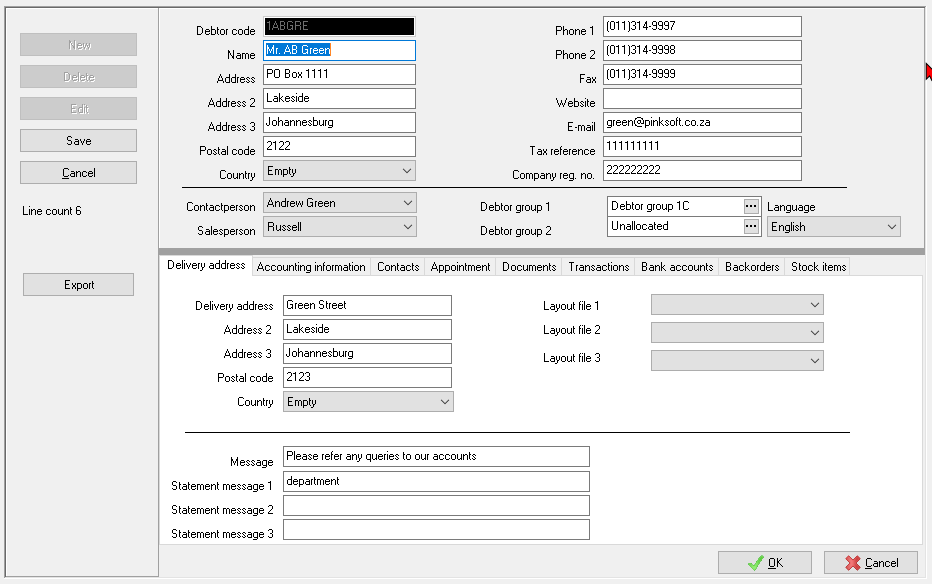
Task: Open the top Country dropdown
Action: point(339,171)
